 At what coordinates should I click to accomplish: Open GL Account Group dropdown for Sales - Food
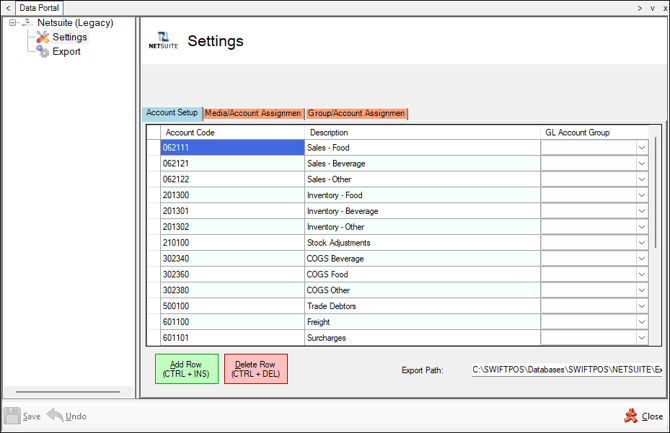click(x=641, y=148)
